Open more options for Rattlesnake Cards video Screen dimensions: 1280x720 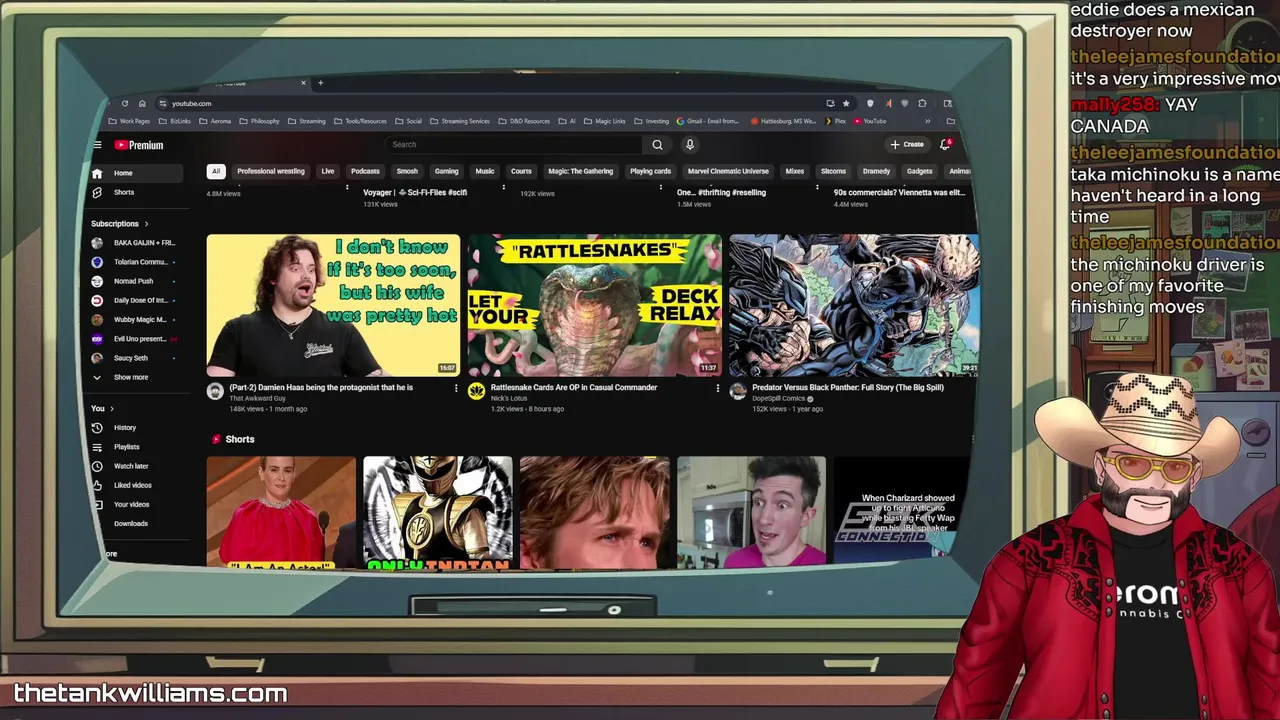717,388
